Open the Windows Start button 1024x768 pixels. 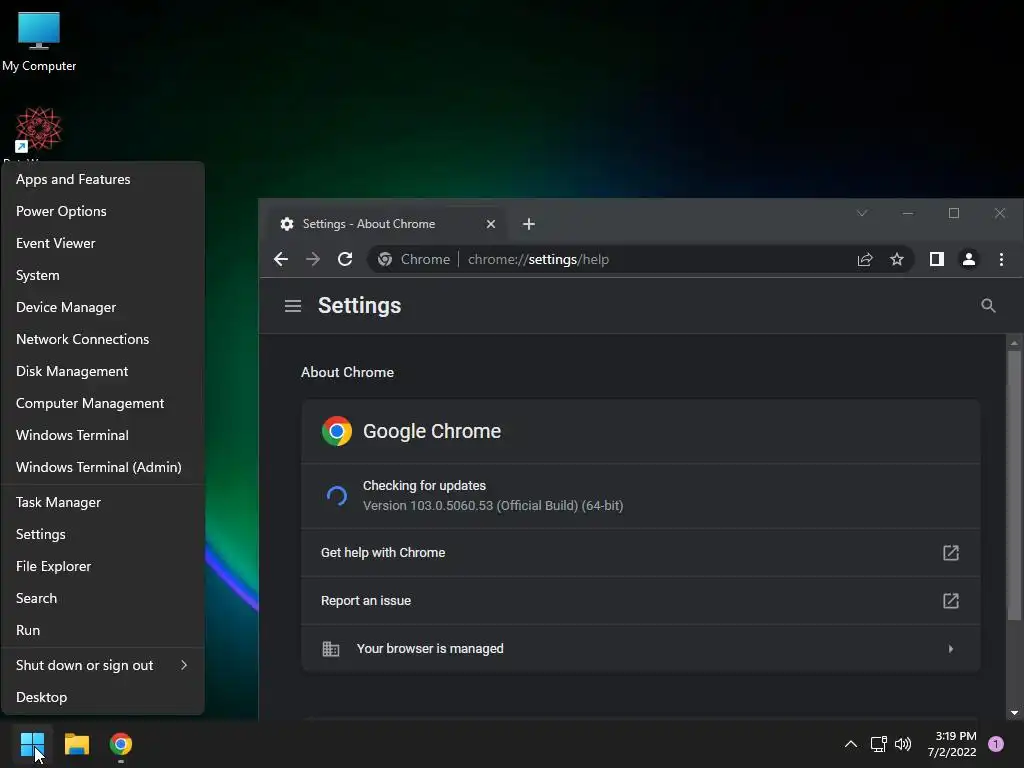tap(32, 744)
